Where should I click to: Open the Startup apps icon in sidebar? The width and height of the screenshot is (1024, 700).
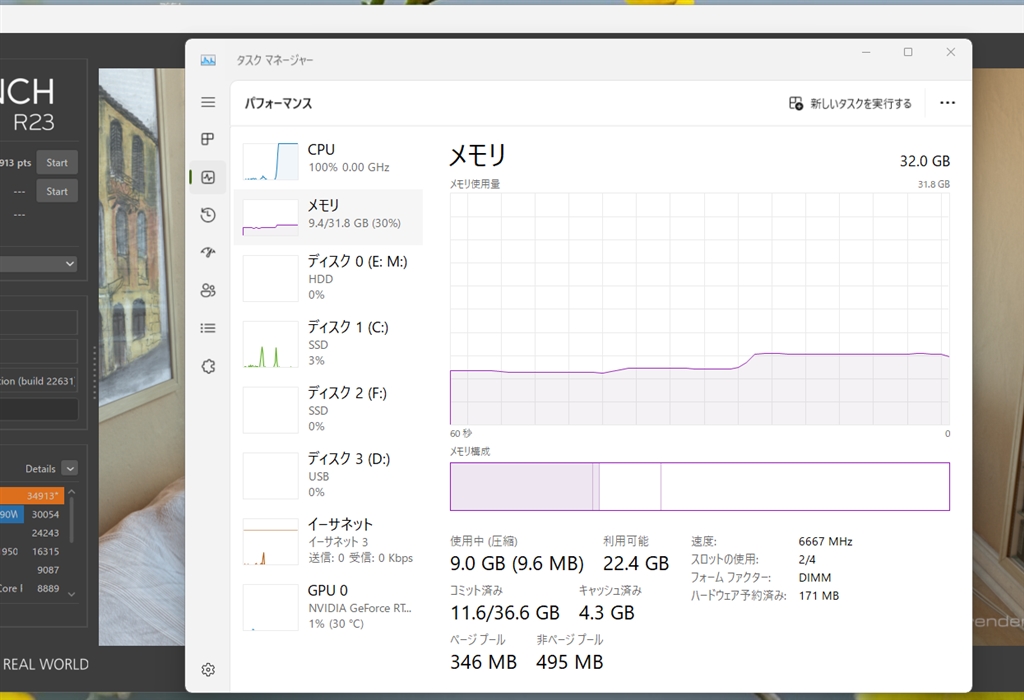point(208,253)
